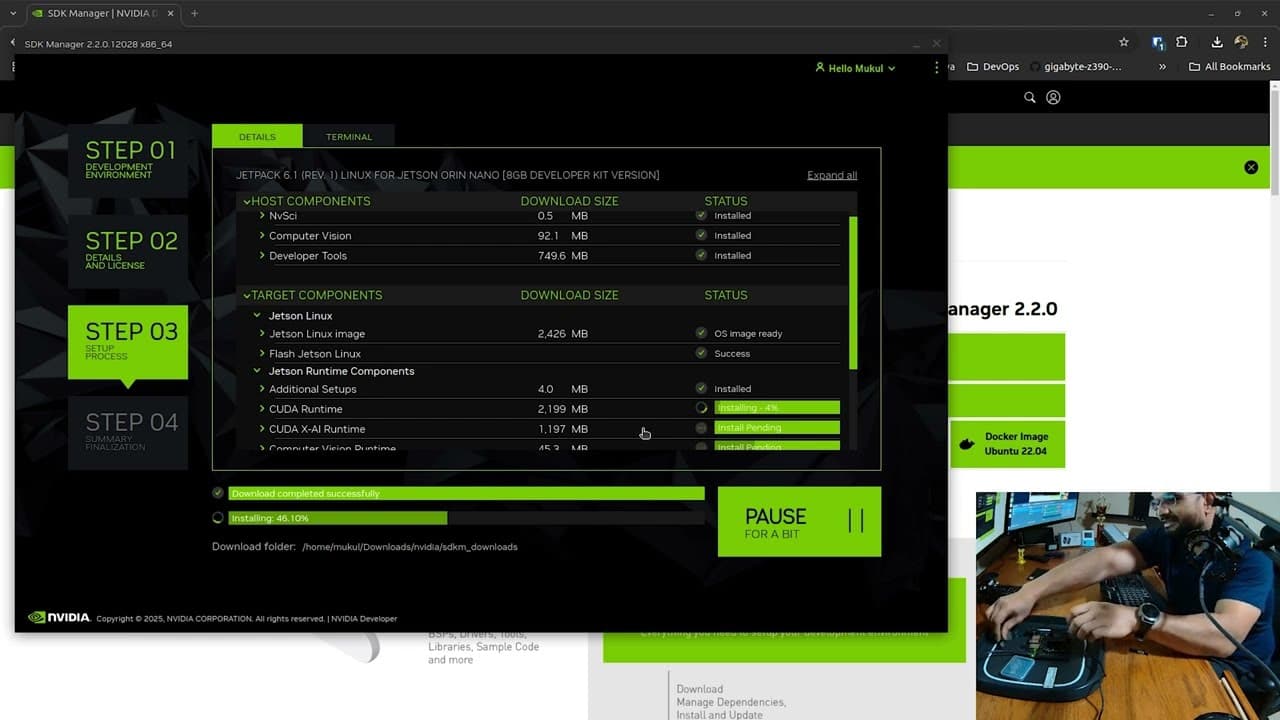Image resolution: width=1280 pixels, height=720 pixels.
Task: Click the PAUSE FOR A BIT button
Action: tap(799, 521)
